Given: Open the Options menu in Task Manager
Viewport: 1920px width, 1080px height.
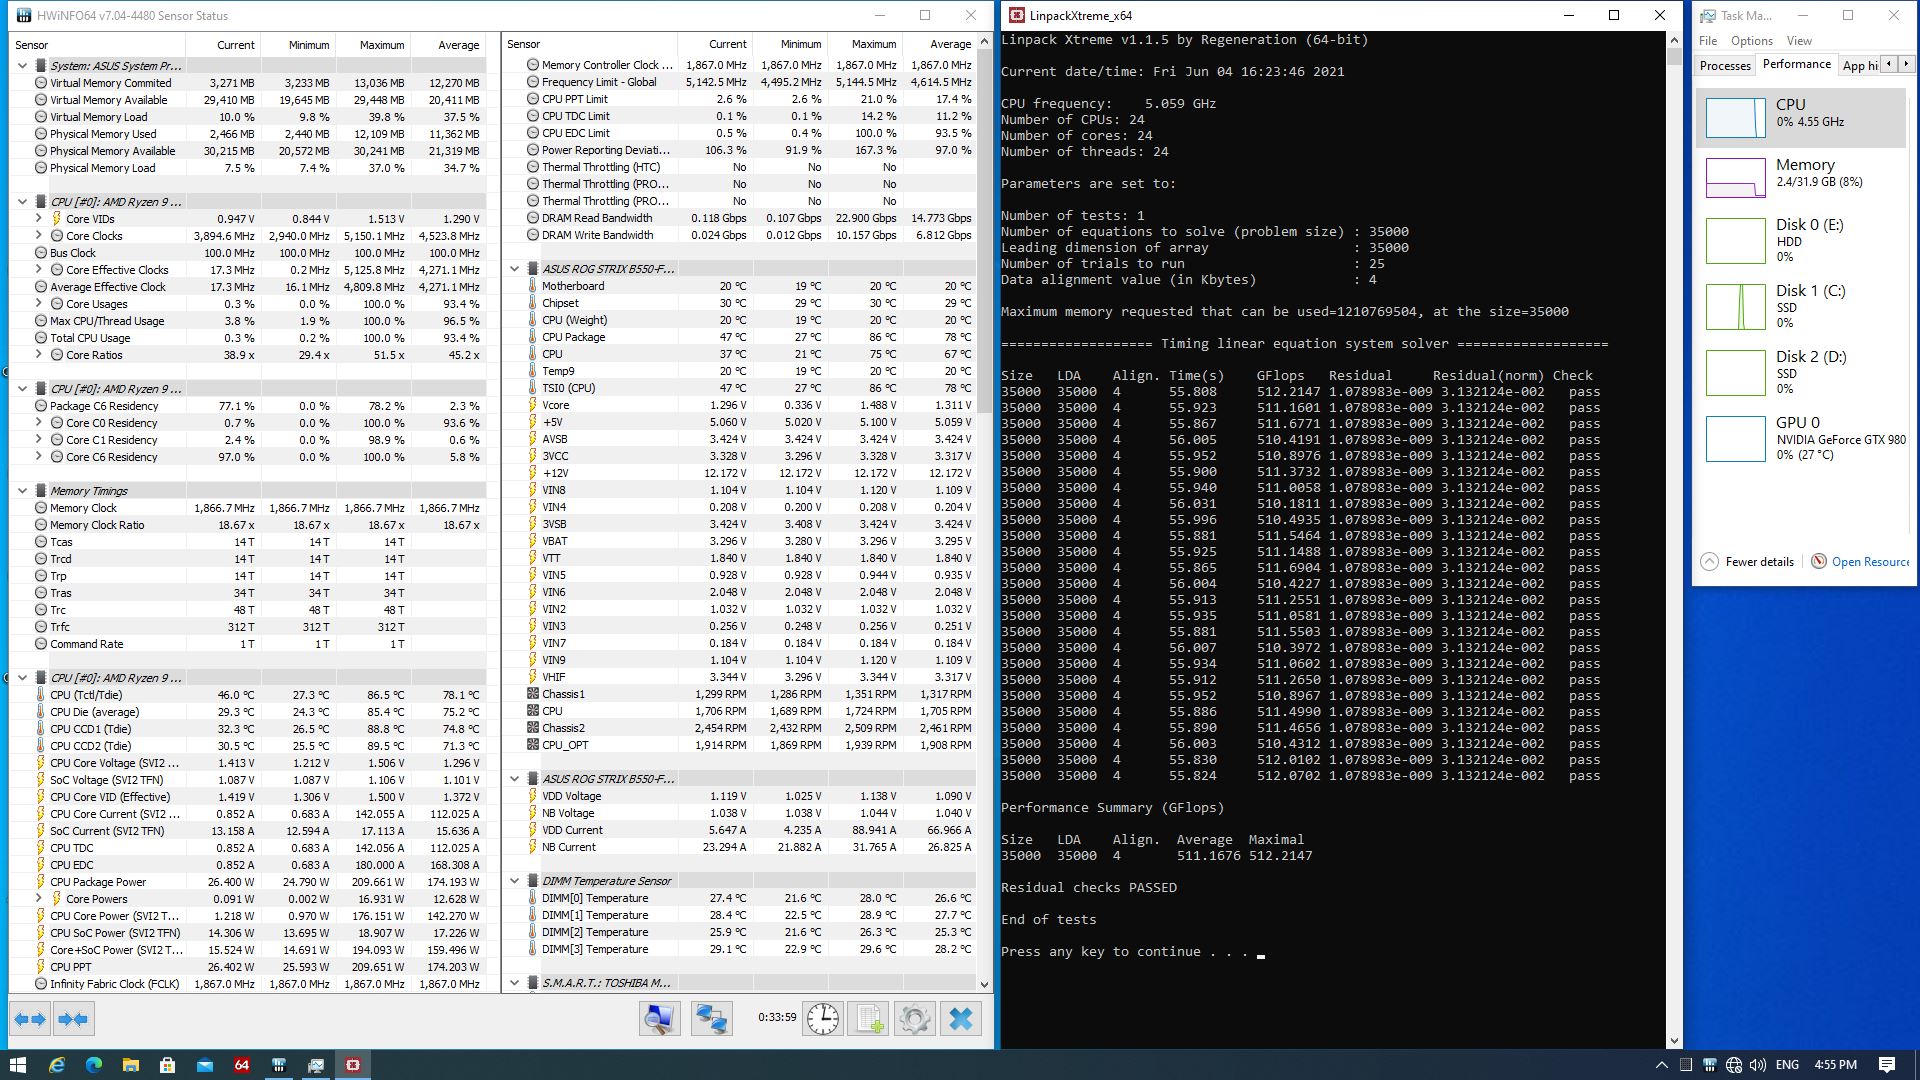Looking at the screenshot, I should click(x=1752, y=41).
